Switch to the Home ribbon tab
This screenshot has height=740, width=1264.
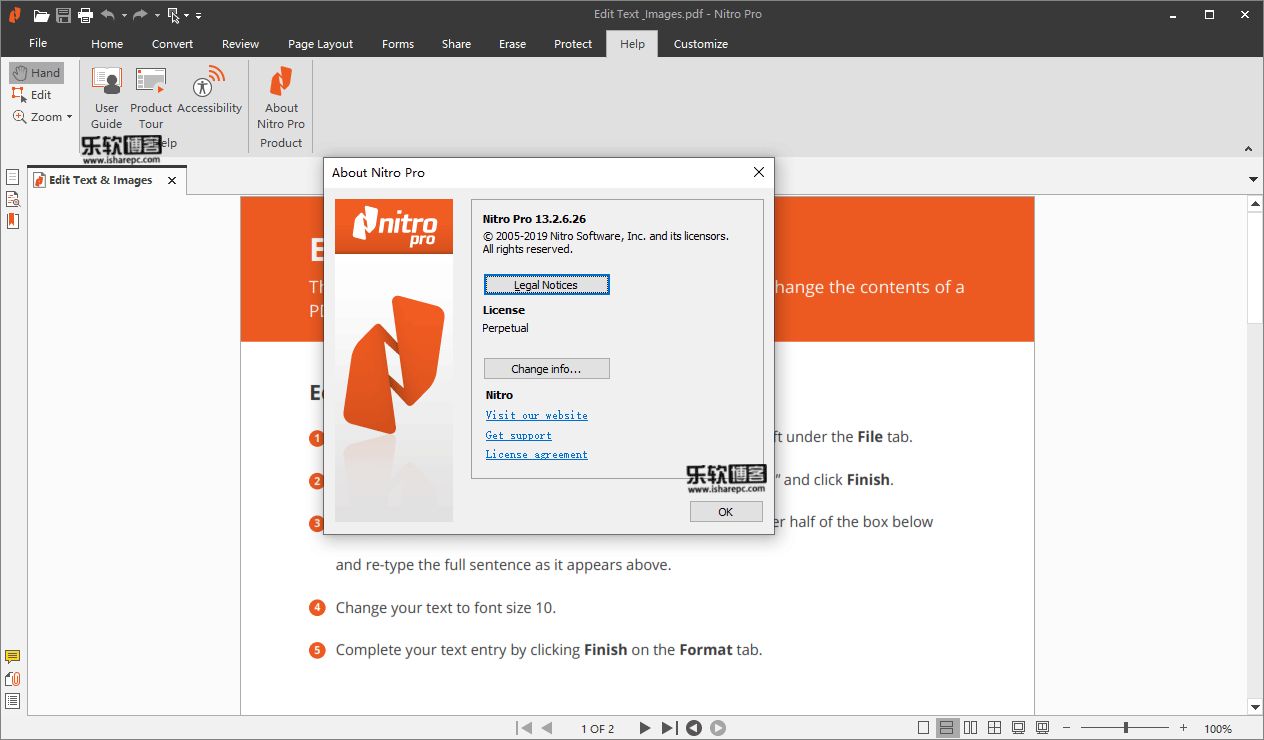[107, 44]
